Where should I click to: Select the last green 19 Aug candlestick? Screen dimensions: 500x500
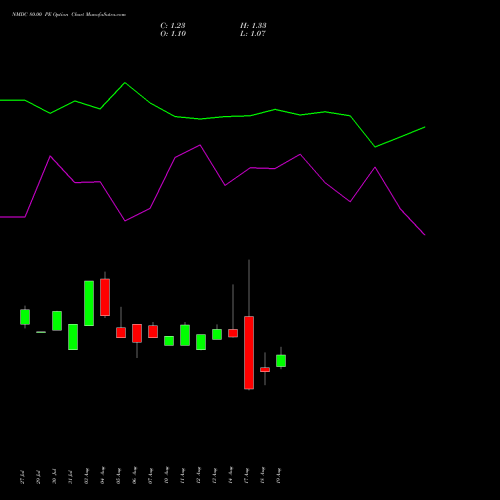(x=281, y=361)
